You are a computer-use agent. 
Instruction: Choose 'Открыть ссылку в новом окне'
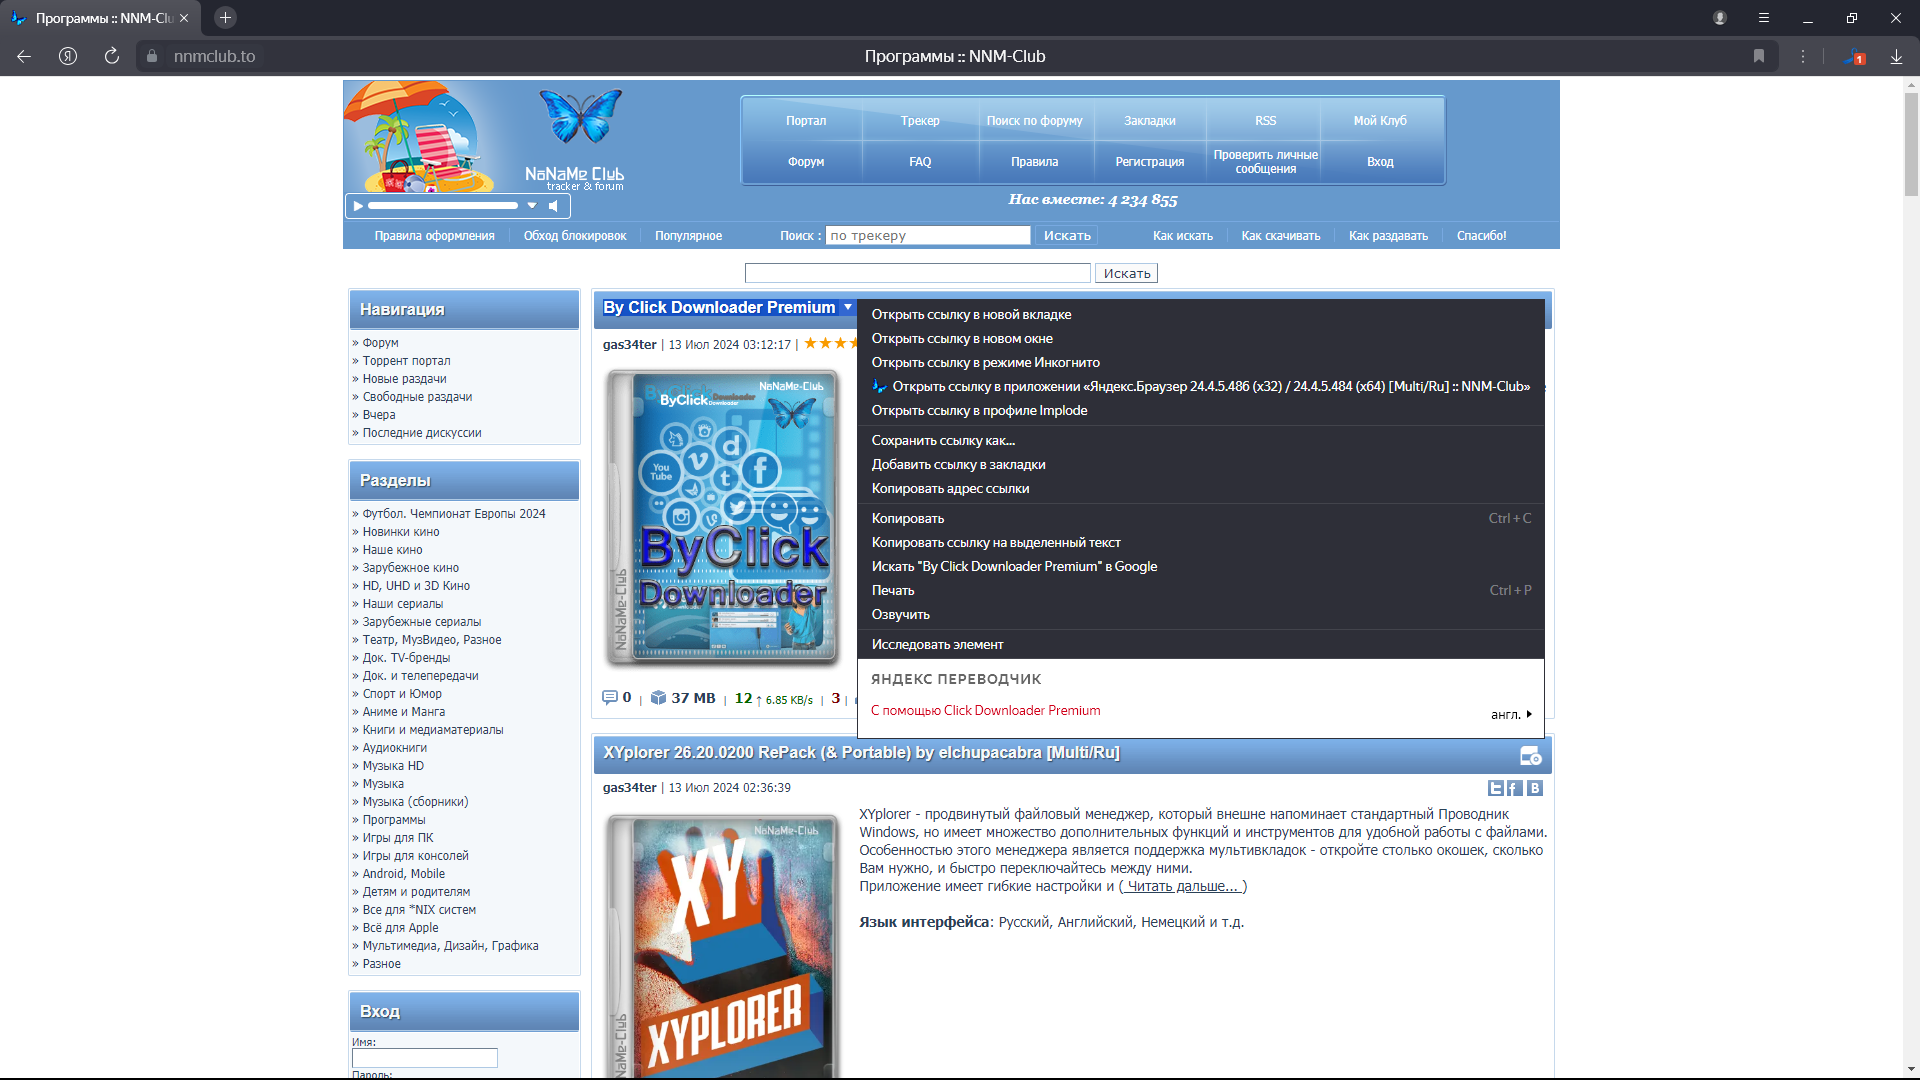coord(1201,338)
